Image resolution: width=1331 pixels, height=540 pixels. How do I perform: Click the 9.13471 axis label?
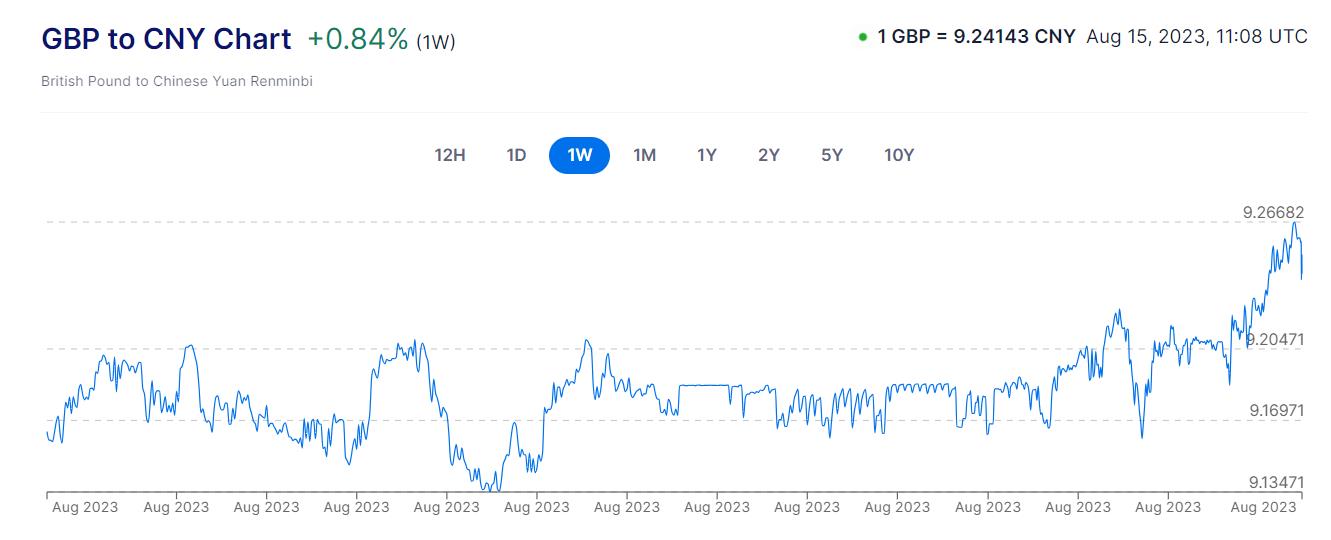pos(1276,483)
